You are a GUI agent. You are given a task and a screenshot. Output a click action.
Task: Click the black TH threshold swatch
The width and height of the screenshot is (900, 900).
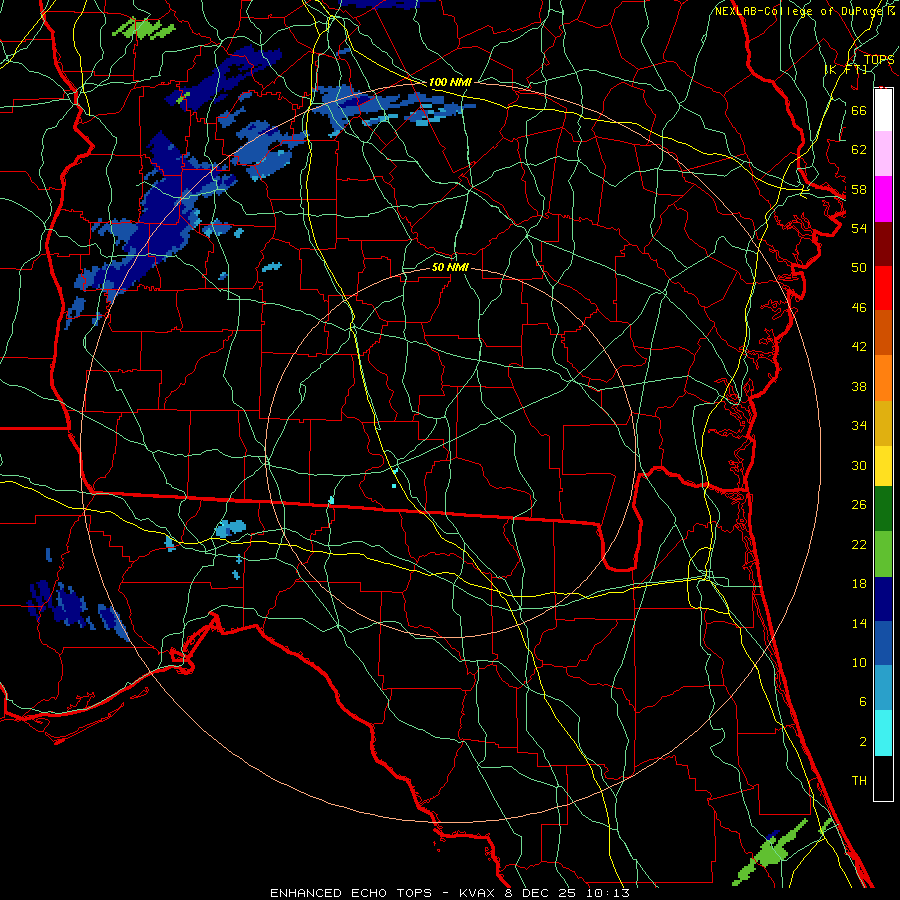(883, 778)
